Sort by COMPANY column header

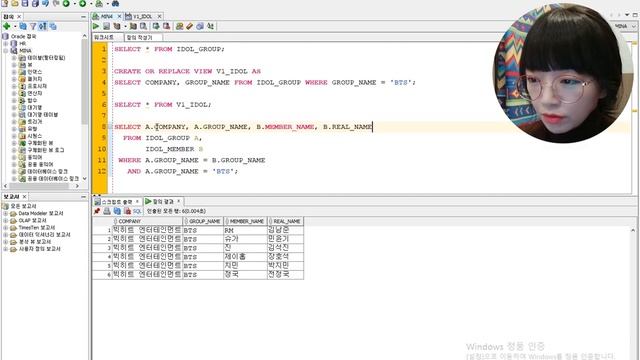coord(147,221)
